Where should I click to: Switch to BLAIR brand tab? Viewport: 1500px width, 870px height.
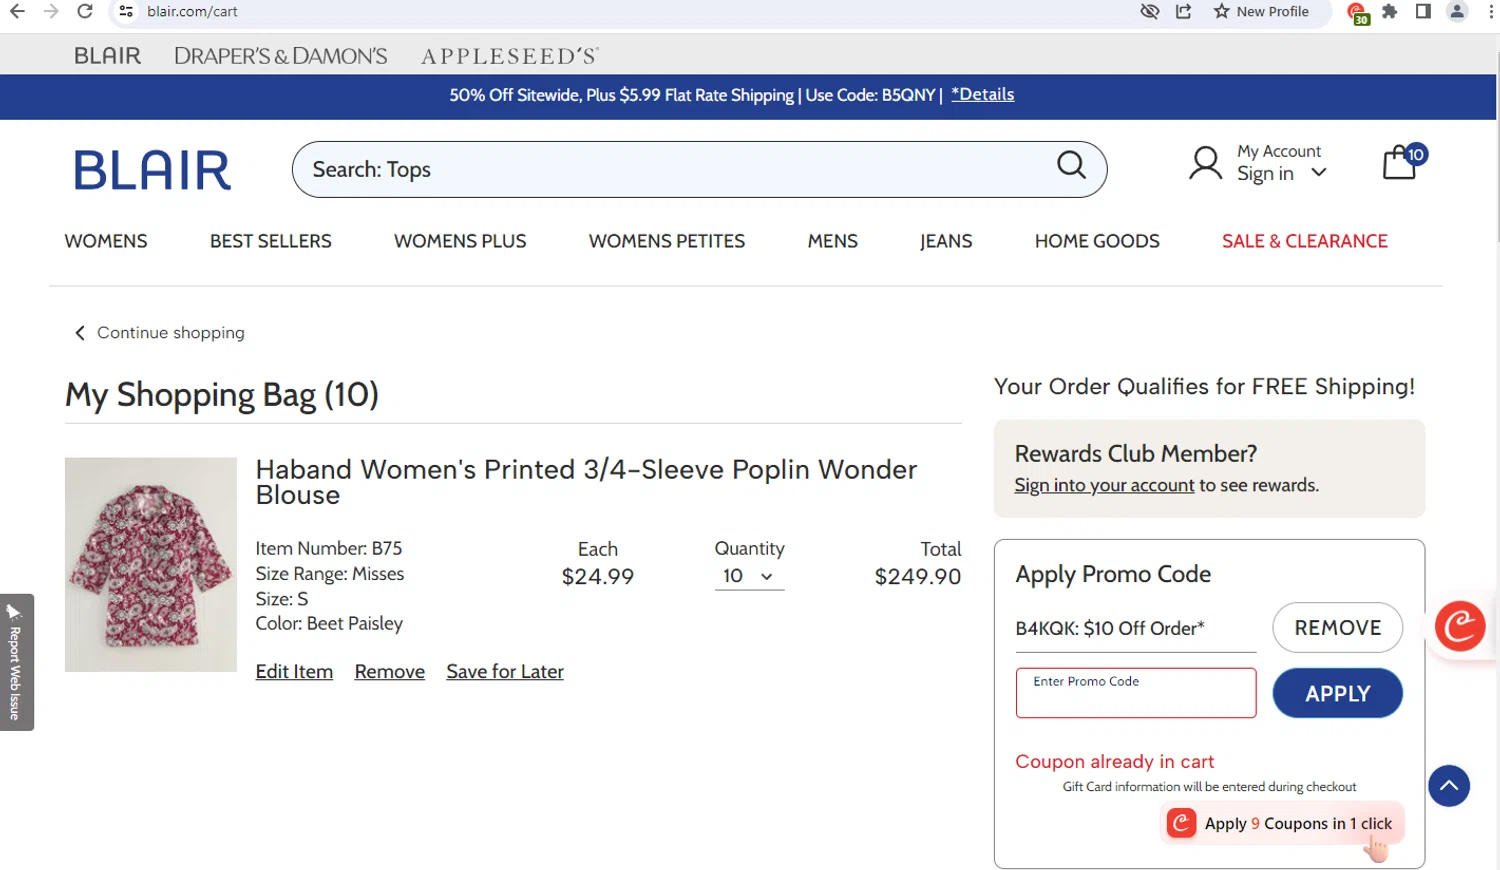tap(108, 56)
